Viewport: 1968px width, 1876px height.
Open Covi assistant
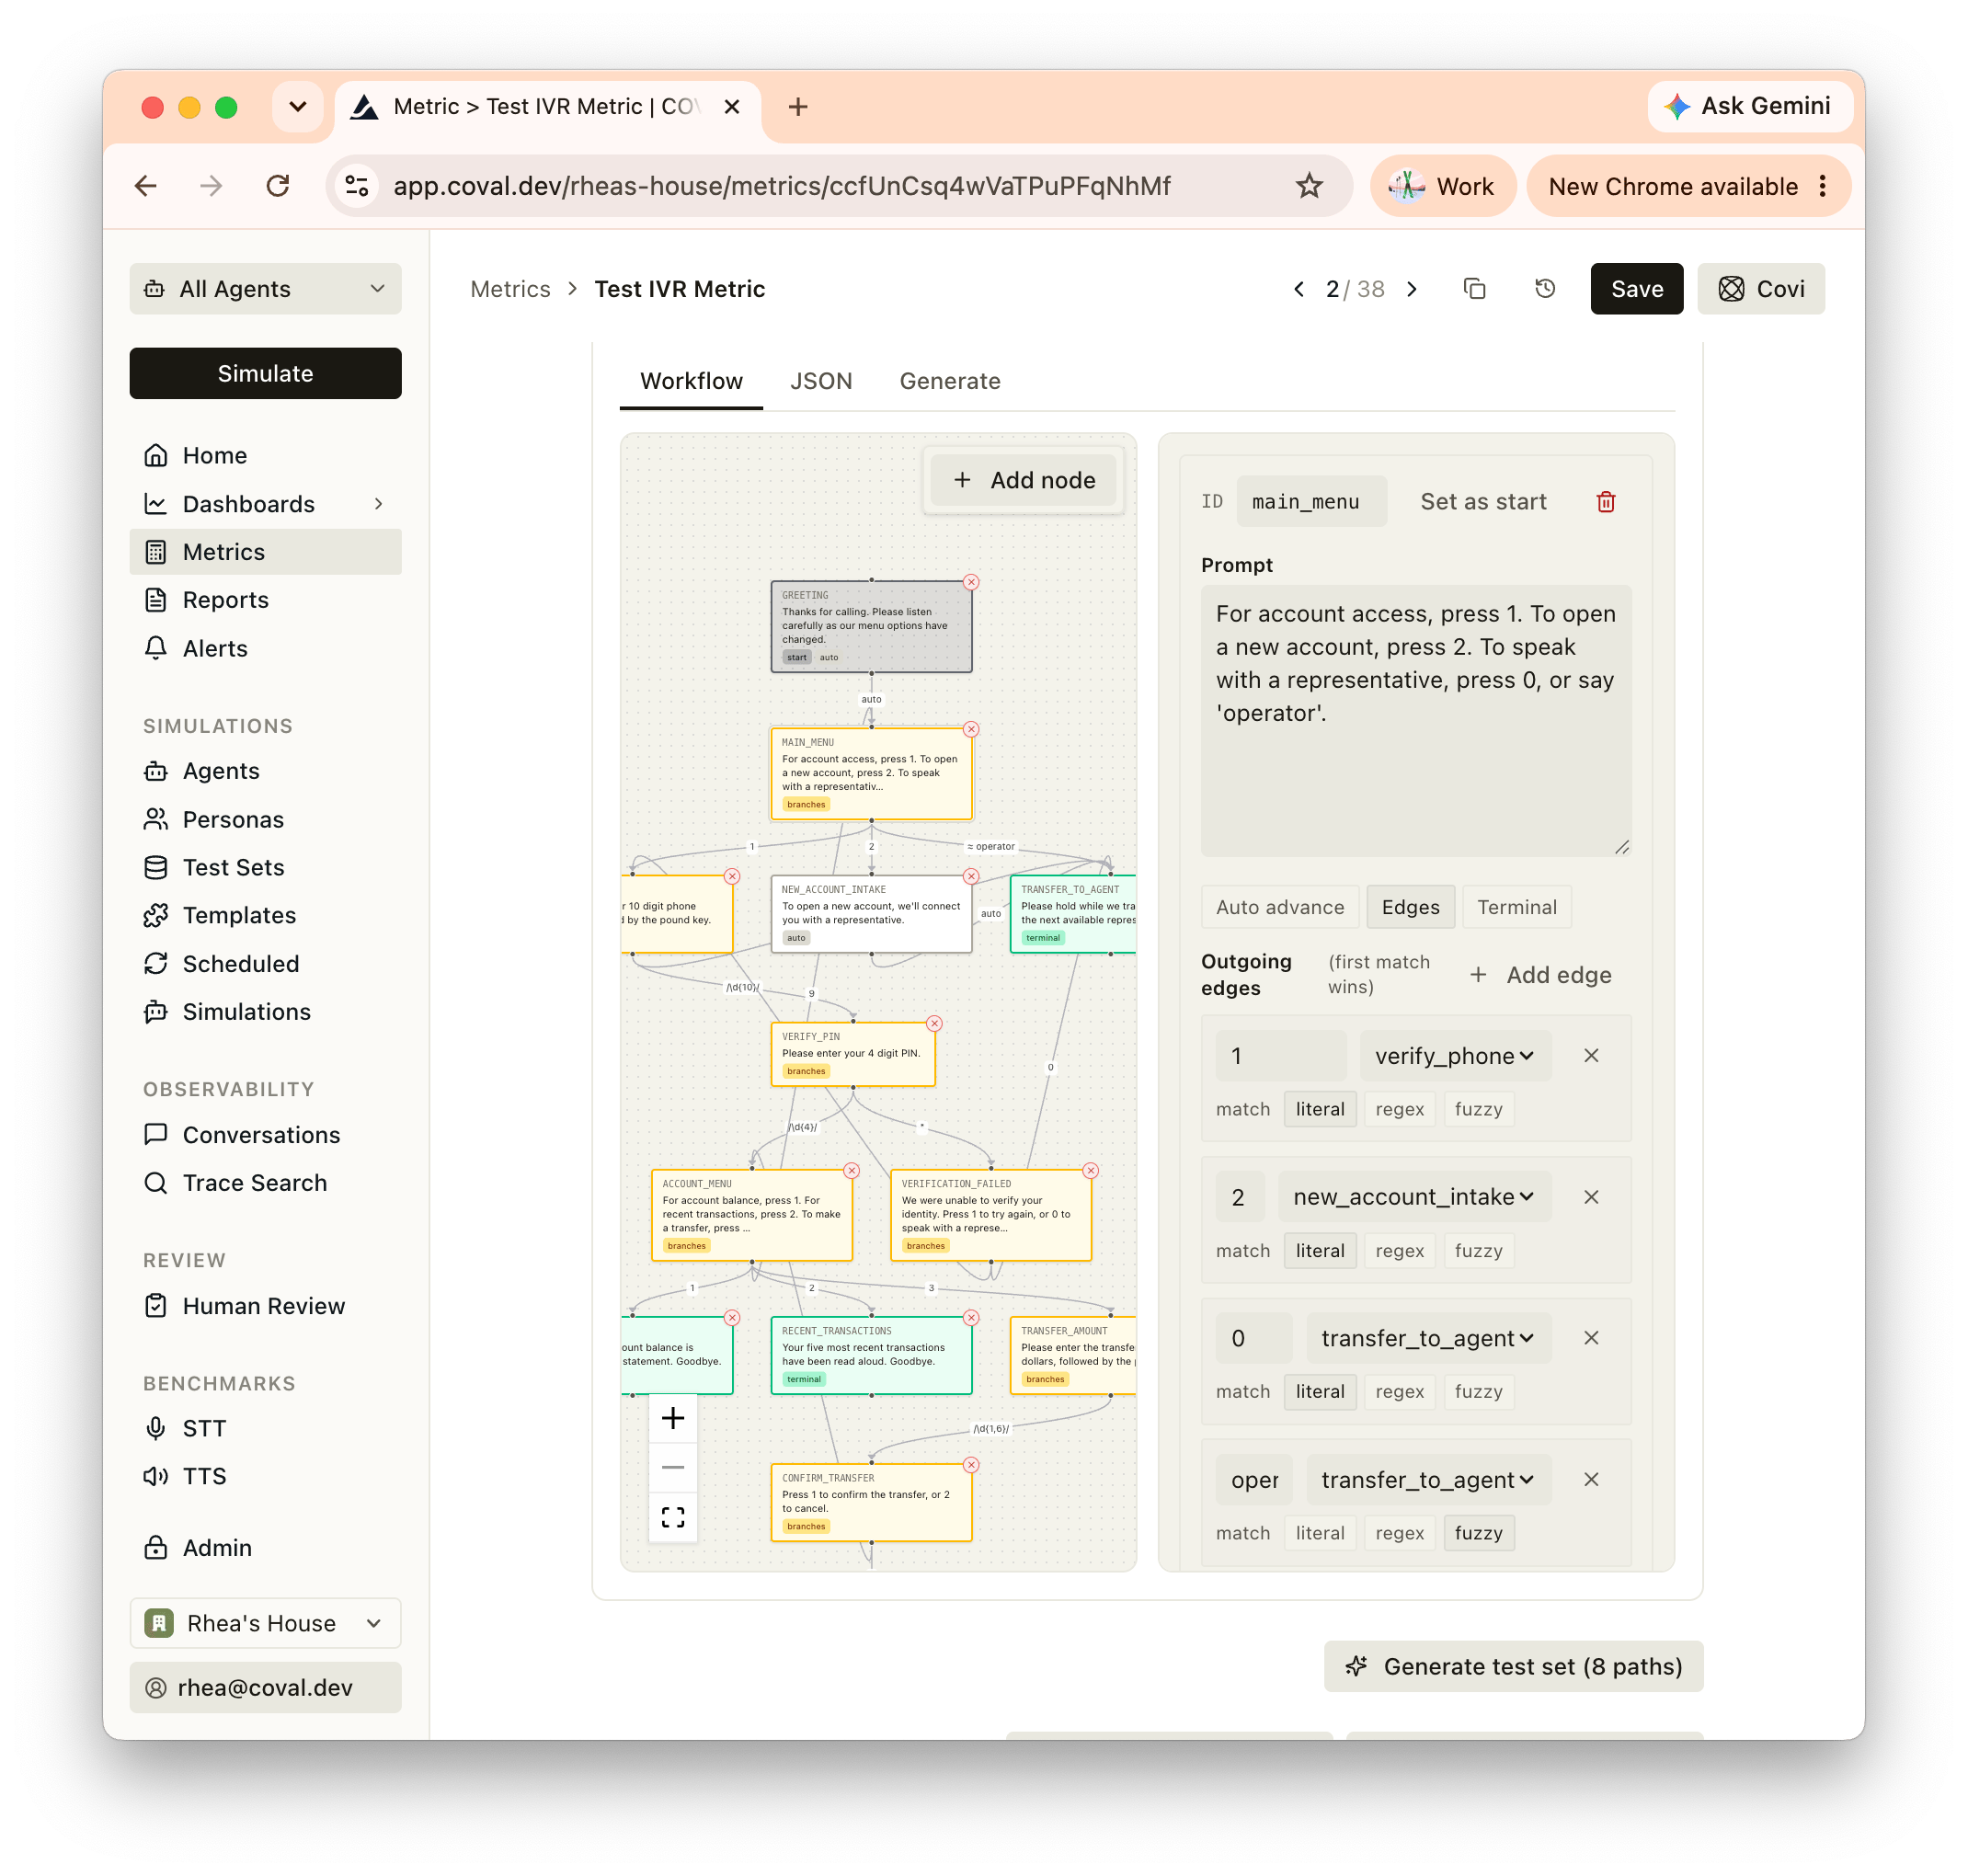pyautogui.click(x=1760, y=289)
